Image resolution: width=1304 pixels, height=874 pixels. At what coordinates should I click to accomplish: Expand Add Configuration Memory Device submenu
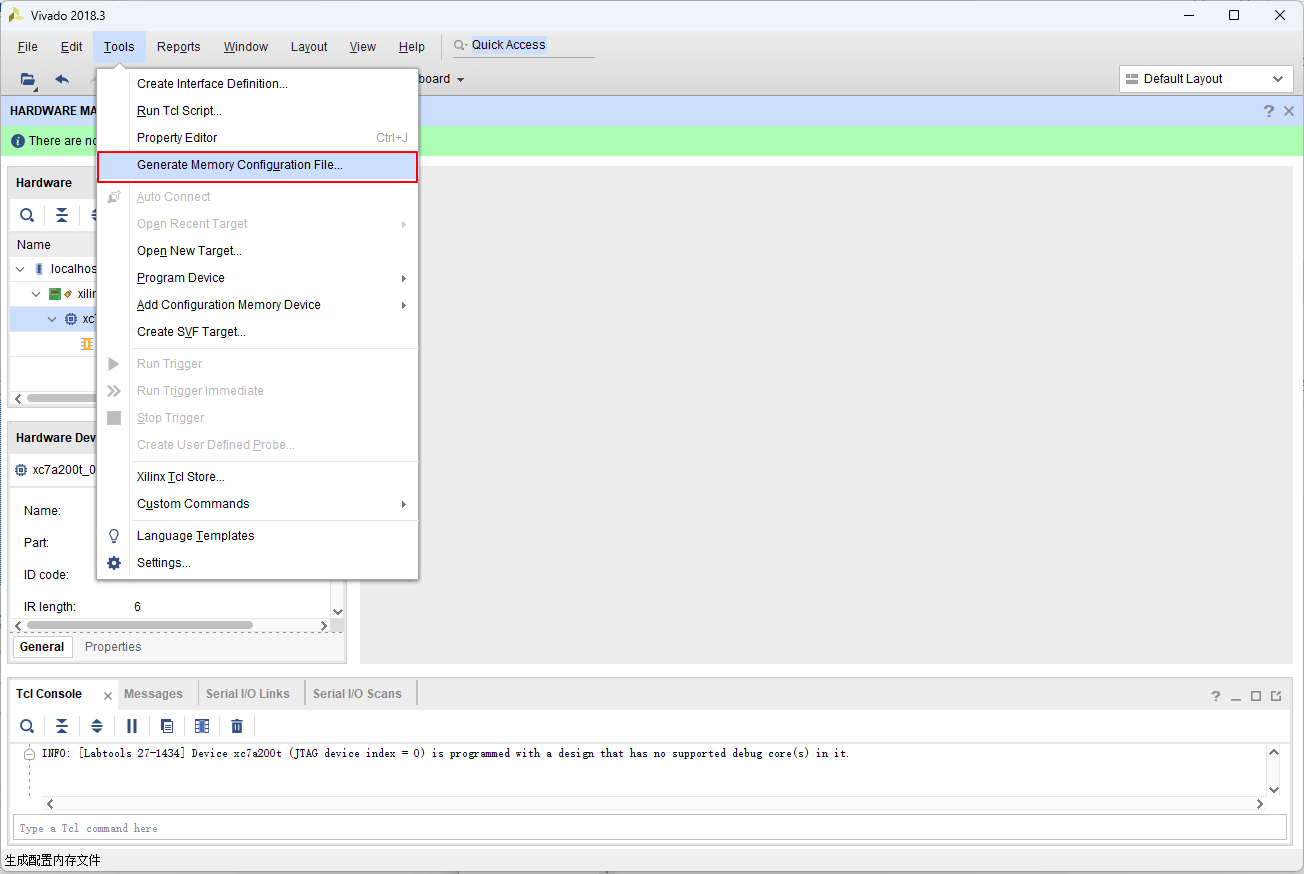(404, 305)
